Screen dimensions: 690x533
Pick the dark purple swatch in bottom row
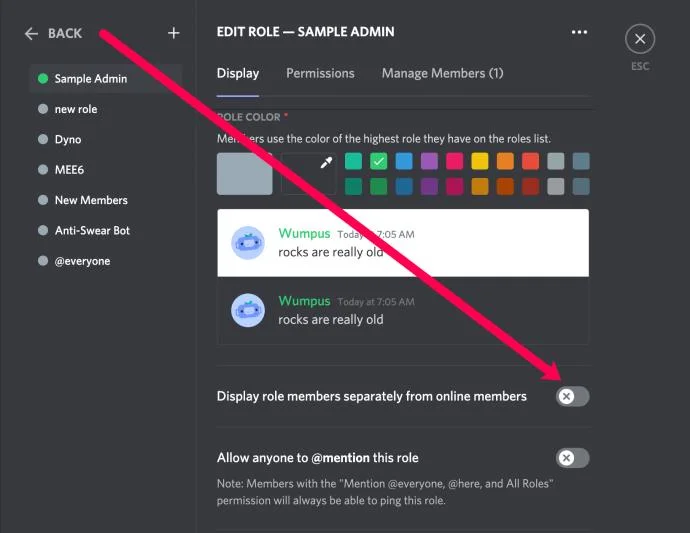coord(429,186)
